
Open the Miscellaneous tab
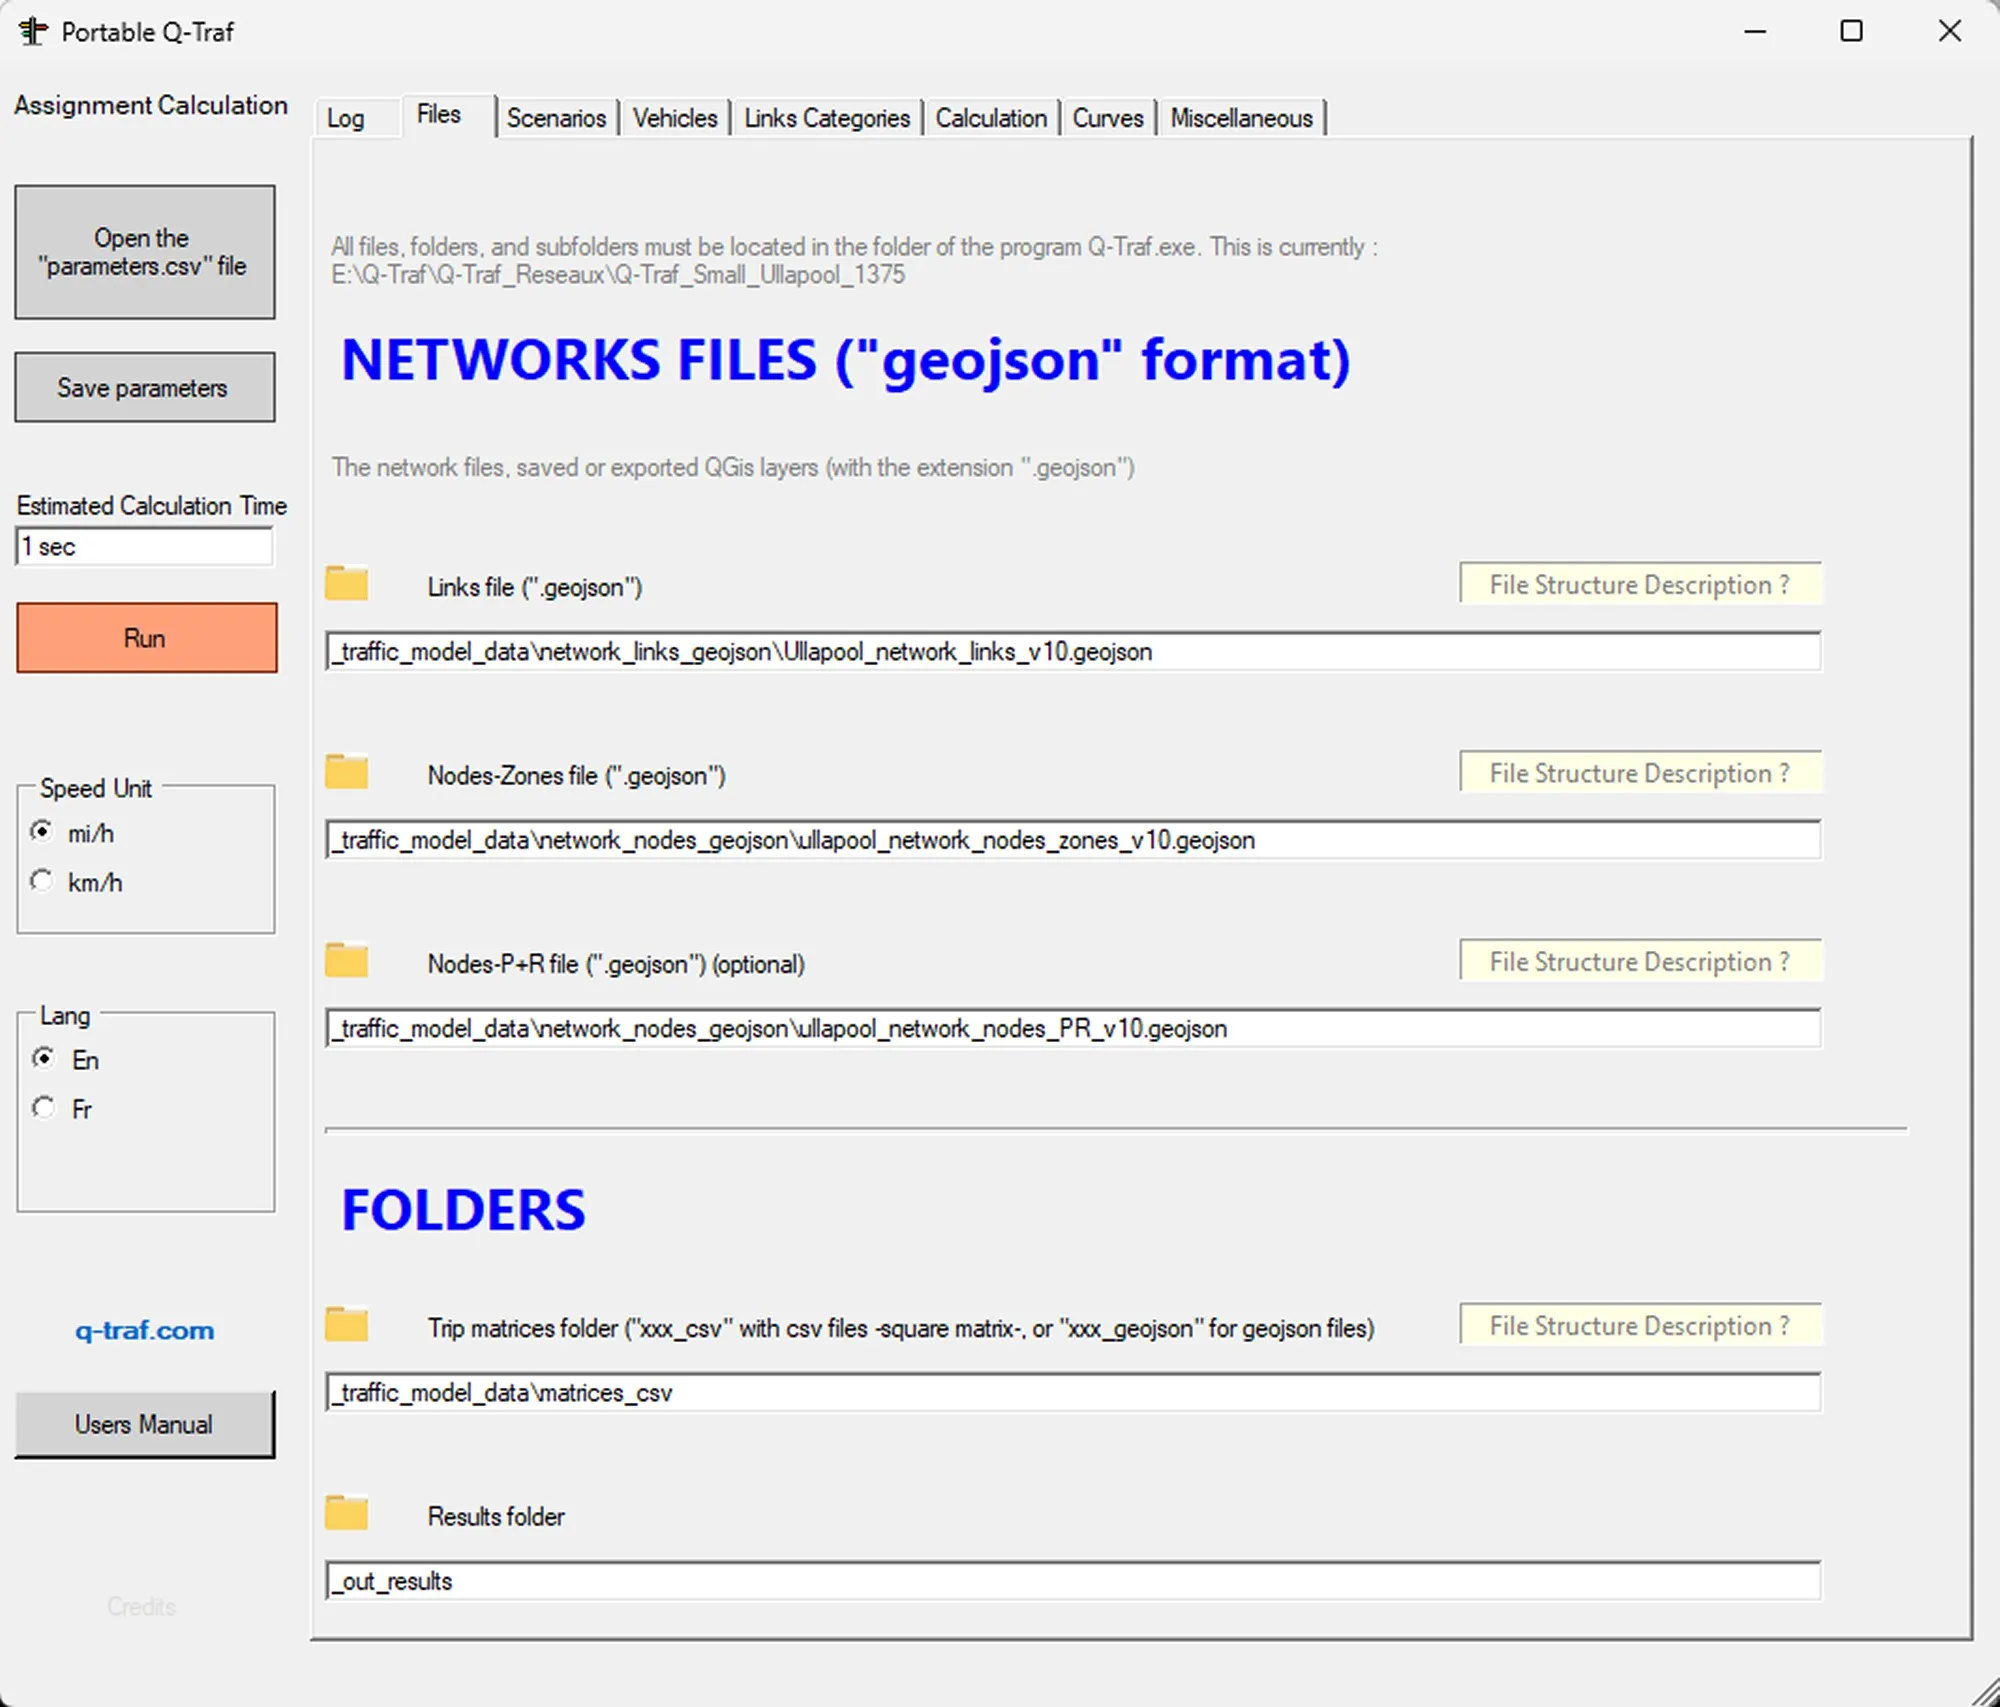coord(1241,117)
